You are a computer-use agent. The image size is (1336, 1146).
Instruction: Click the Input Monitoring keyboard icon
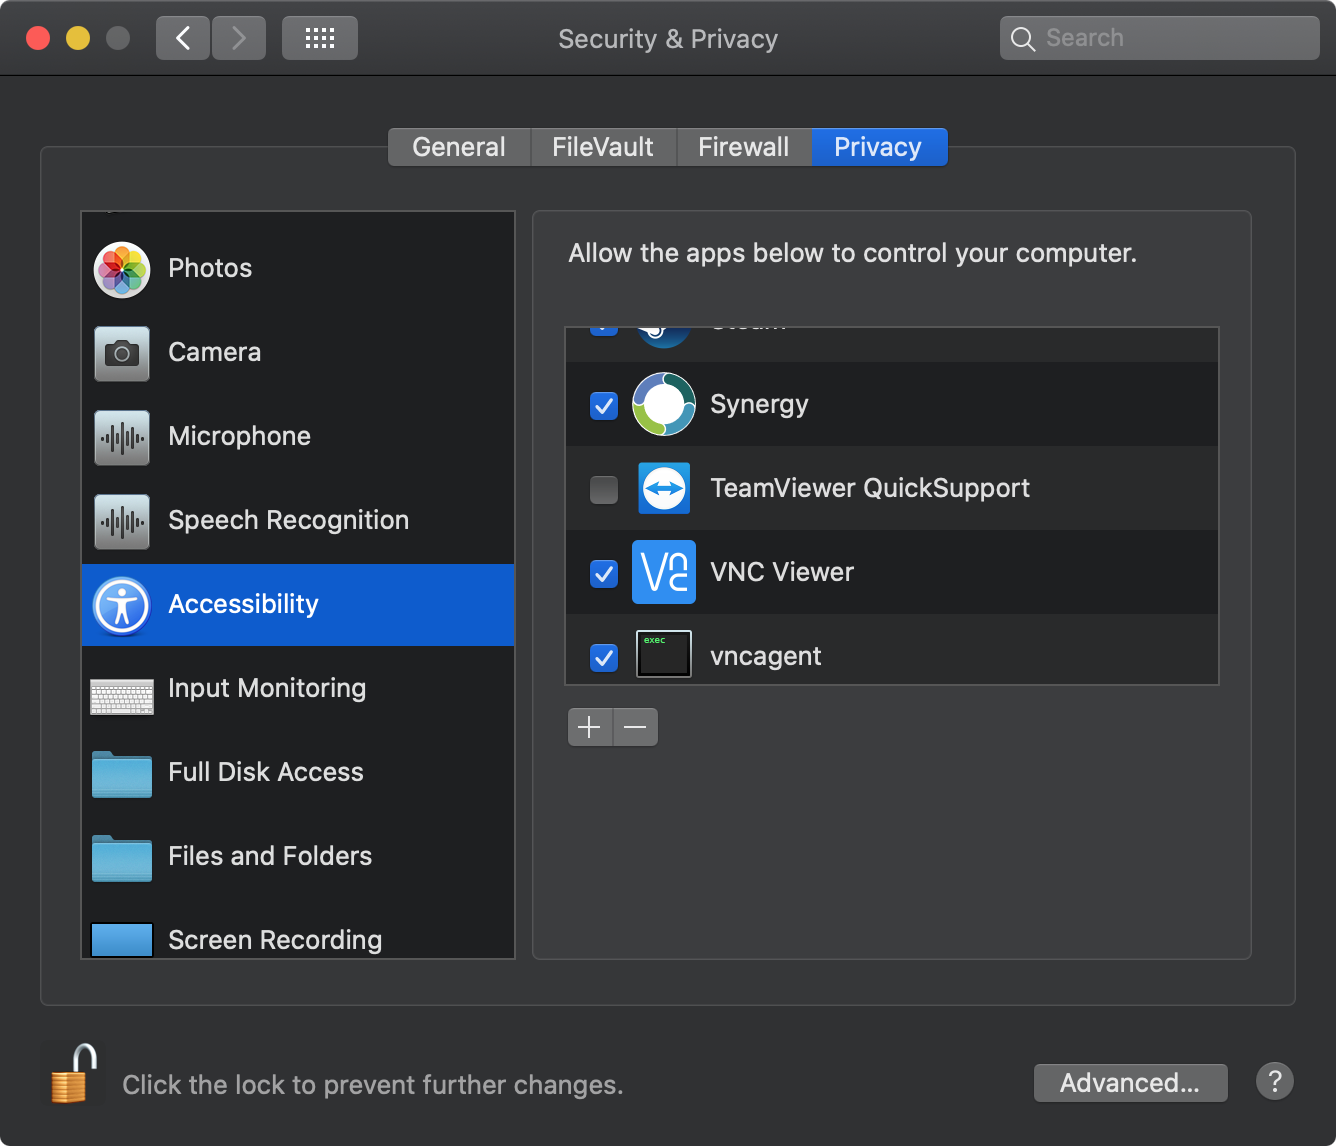point(122,696)
